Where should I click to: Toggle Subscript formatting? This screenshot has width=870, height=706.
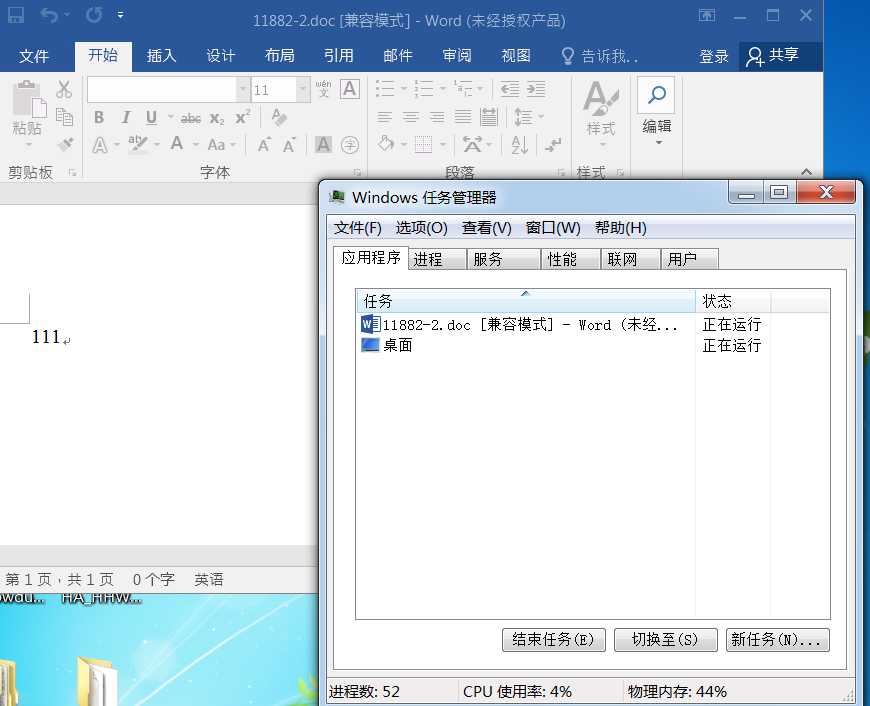click(217, 118)
